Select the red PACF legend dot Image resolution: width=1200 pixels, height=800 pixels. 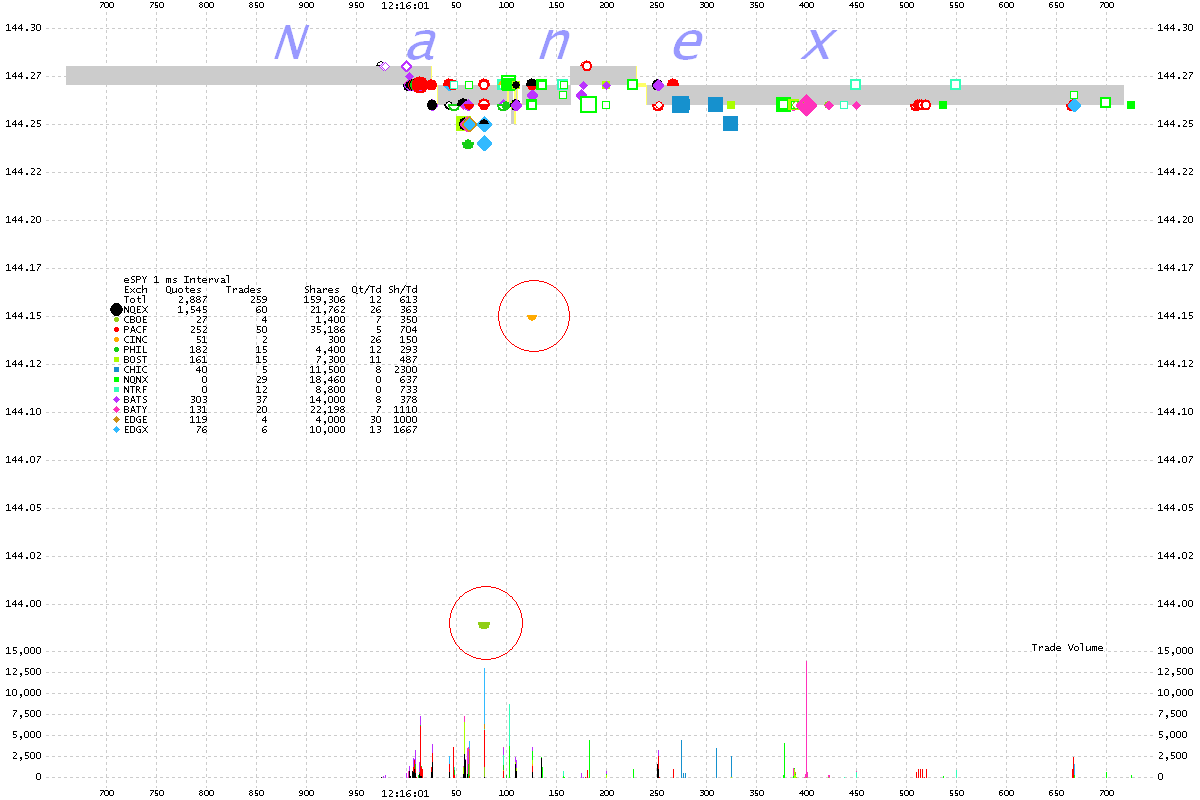[117, 329]
